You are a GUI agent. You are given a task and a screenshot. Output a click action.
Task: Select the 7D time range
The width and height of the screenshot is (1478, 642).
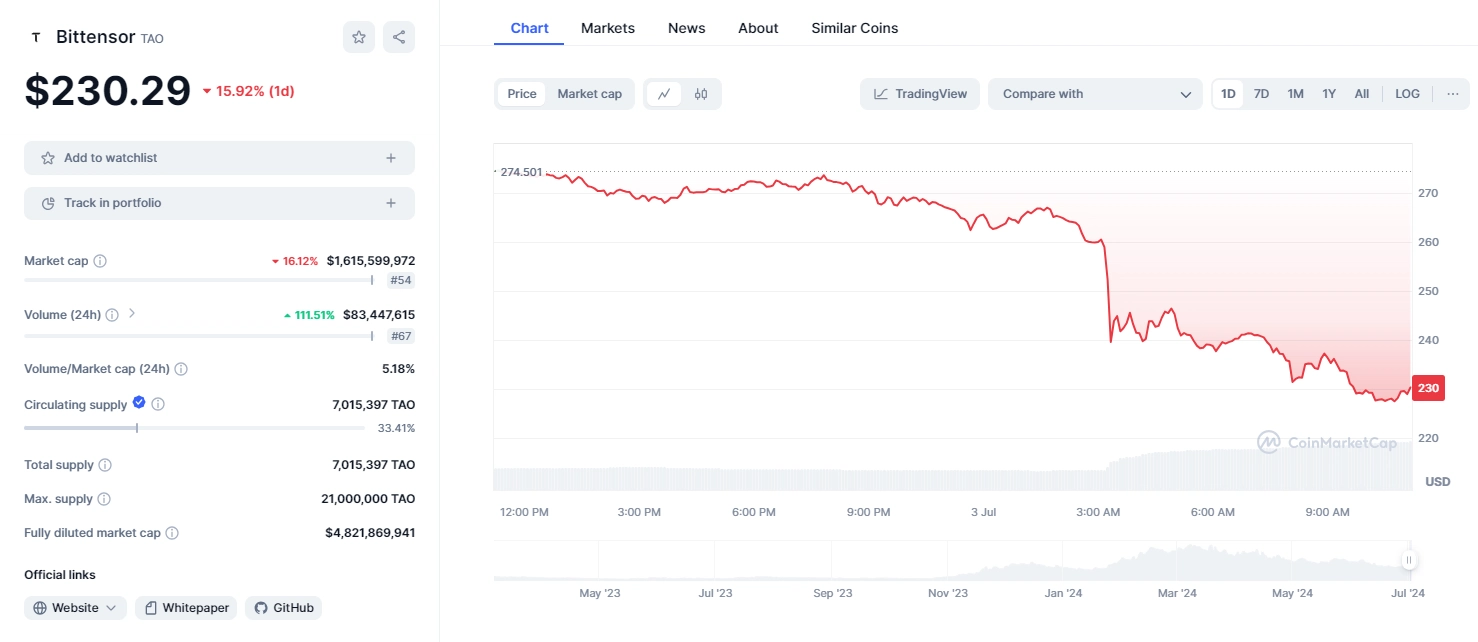point(1262,94)
